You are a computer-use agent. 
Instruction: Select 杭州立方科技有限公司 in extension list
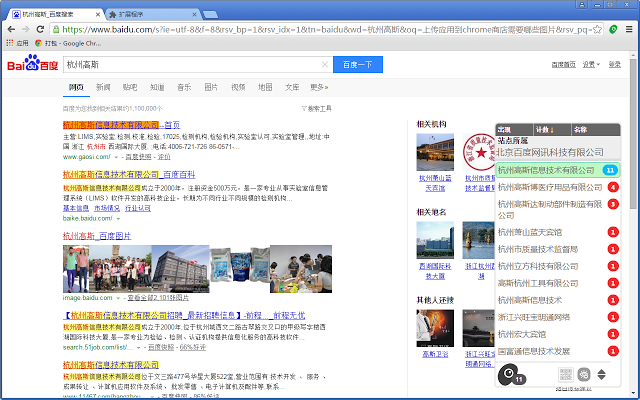[x=558, y=266]
